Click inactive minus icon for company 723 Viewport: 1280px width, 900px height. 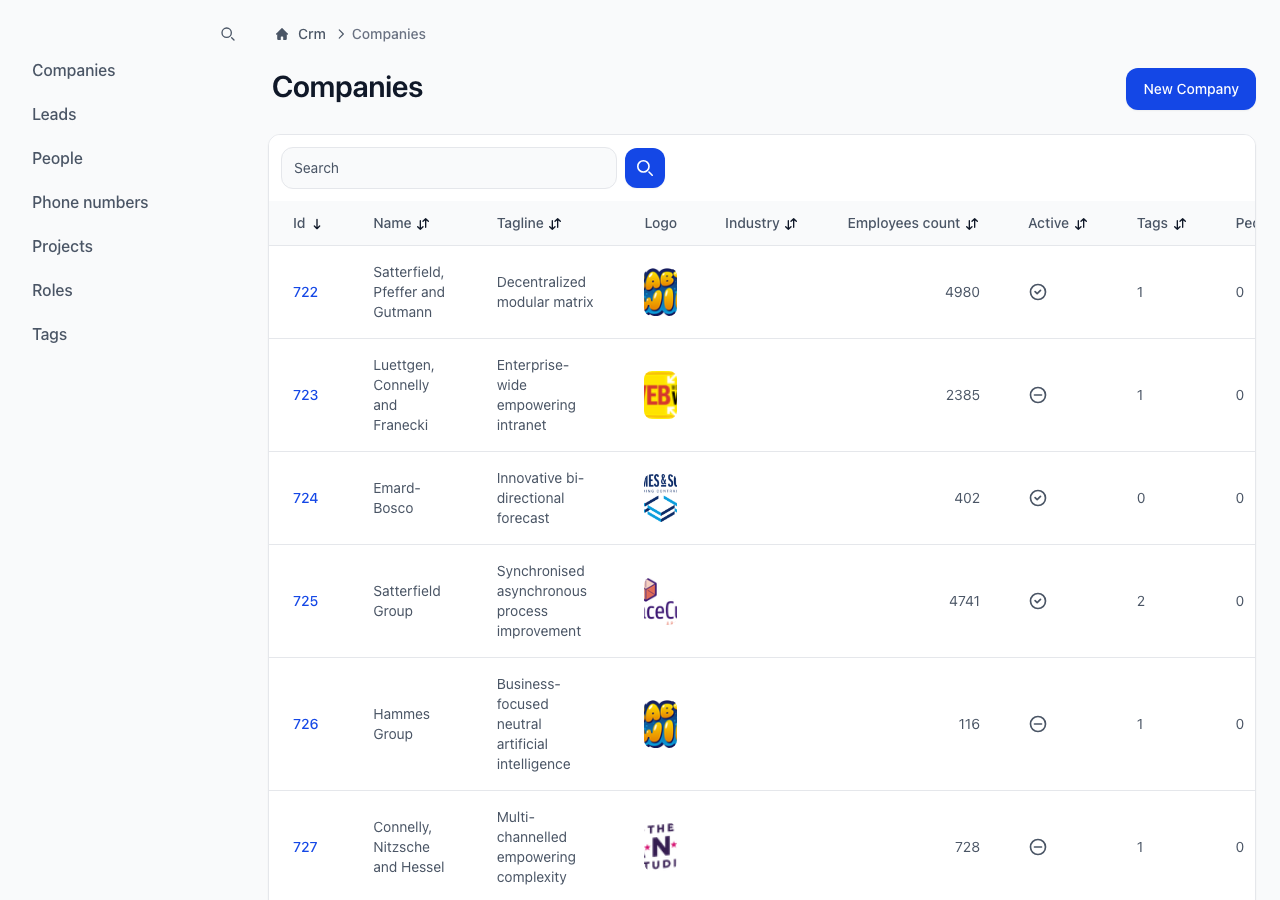click(1038, 395)
